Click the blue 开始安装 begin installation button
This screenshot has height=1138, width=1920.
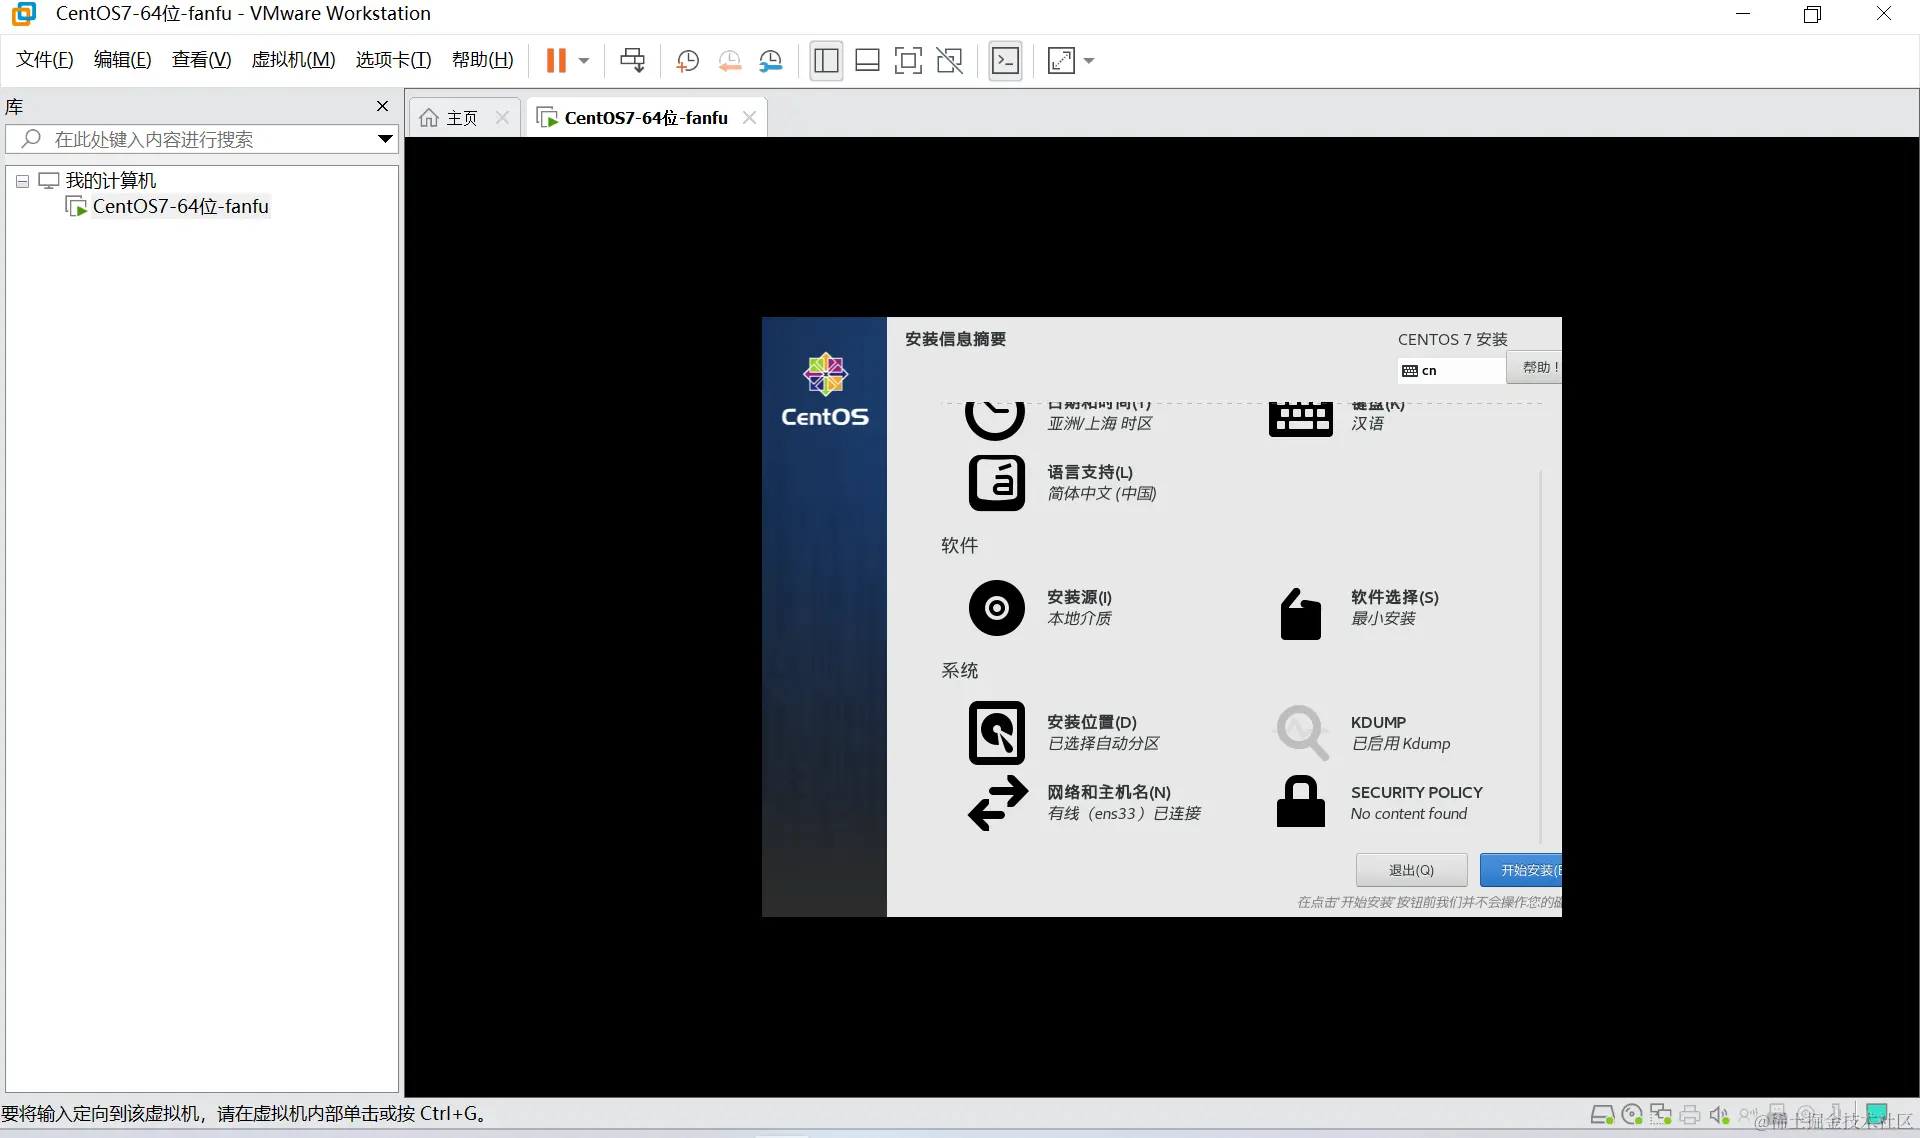pos(1521,870)
